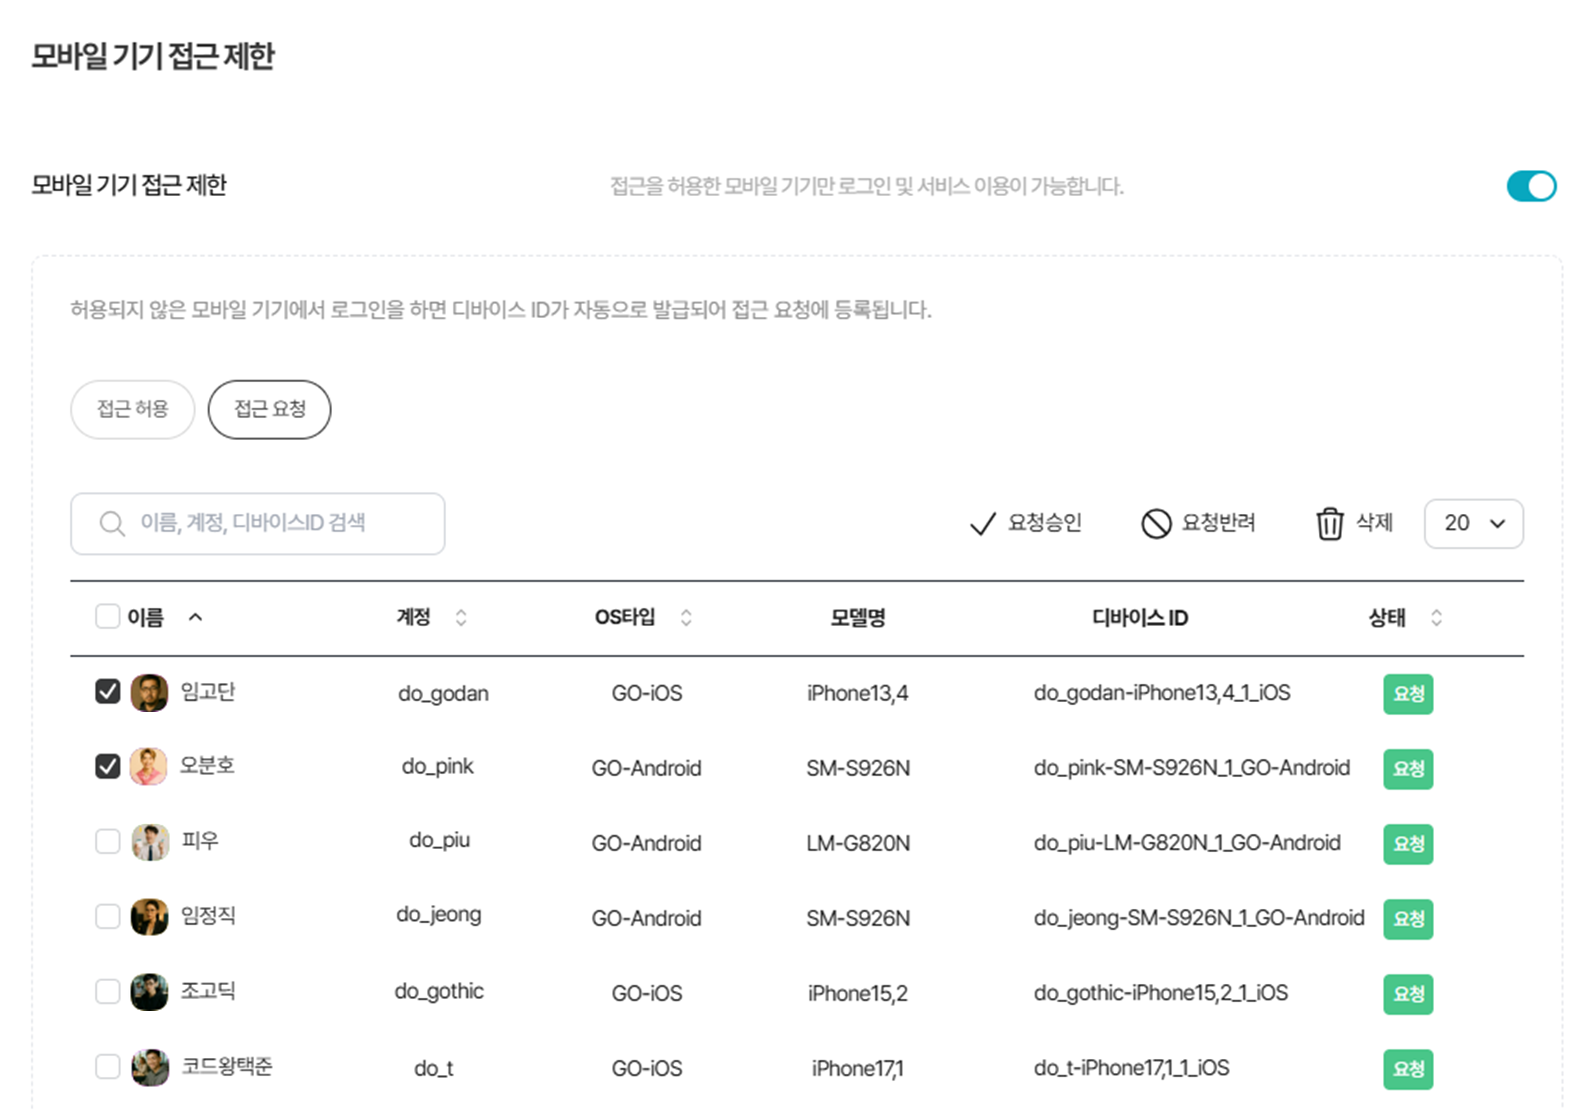Check the checkbox for 임정직
This screenshot has height=1115, width=1593.
pyautogui.click(x=108, y=917)
